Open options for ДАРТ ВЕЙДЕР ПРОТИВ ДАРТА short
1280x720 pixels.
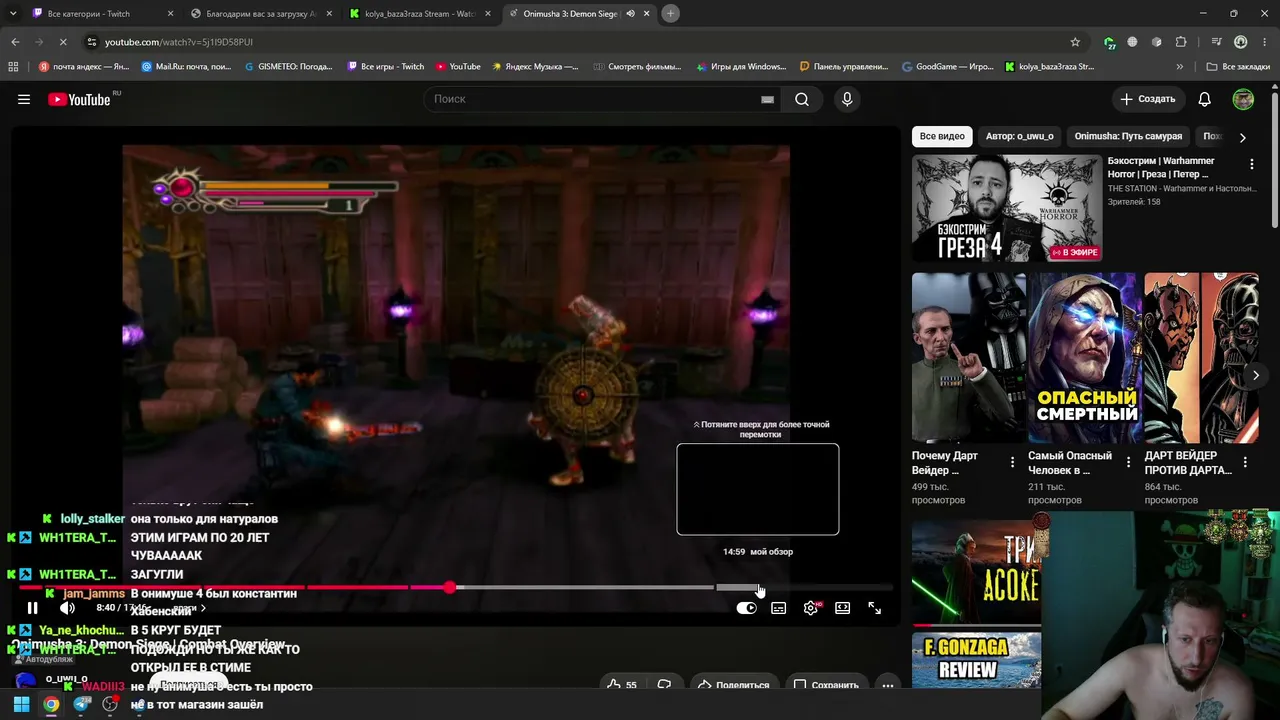coord(1245,462)
